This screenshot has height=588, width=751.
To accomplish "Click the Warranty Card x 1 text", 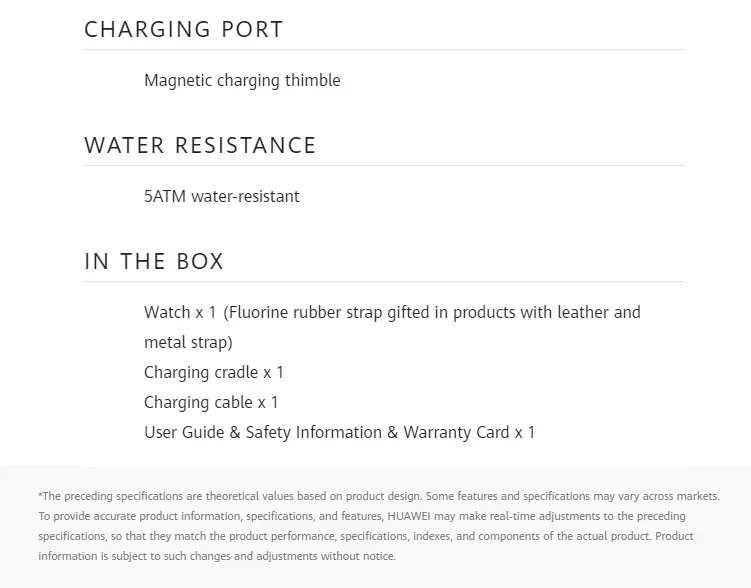I will click(469, 432).
